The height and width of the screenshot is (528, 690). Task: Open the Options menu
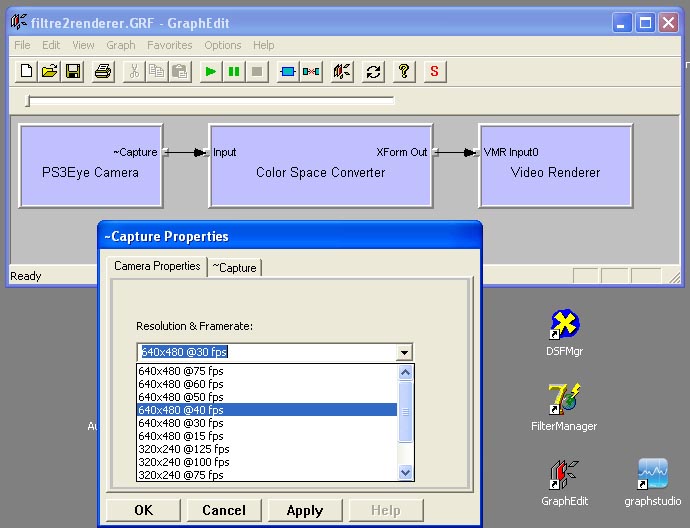[x=223, y=45]
